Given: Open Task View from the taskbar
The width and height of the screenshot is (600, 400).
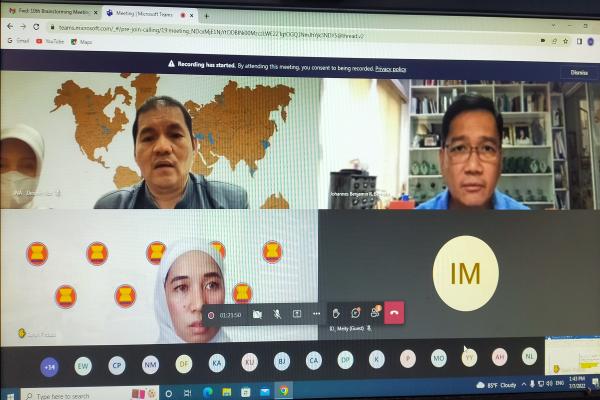Looking at the screenshot, I should [187, 393].
